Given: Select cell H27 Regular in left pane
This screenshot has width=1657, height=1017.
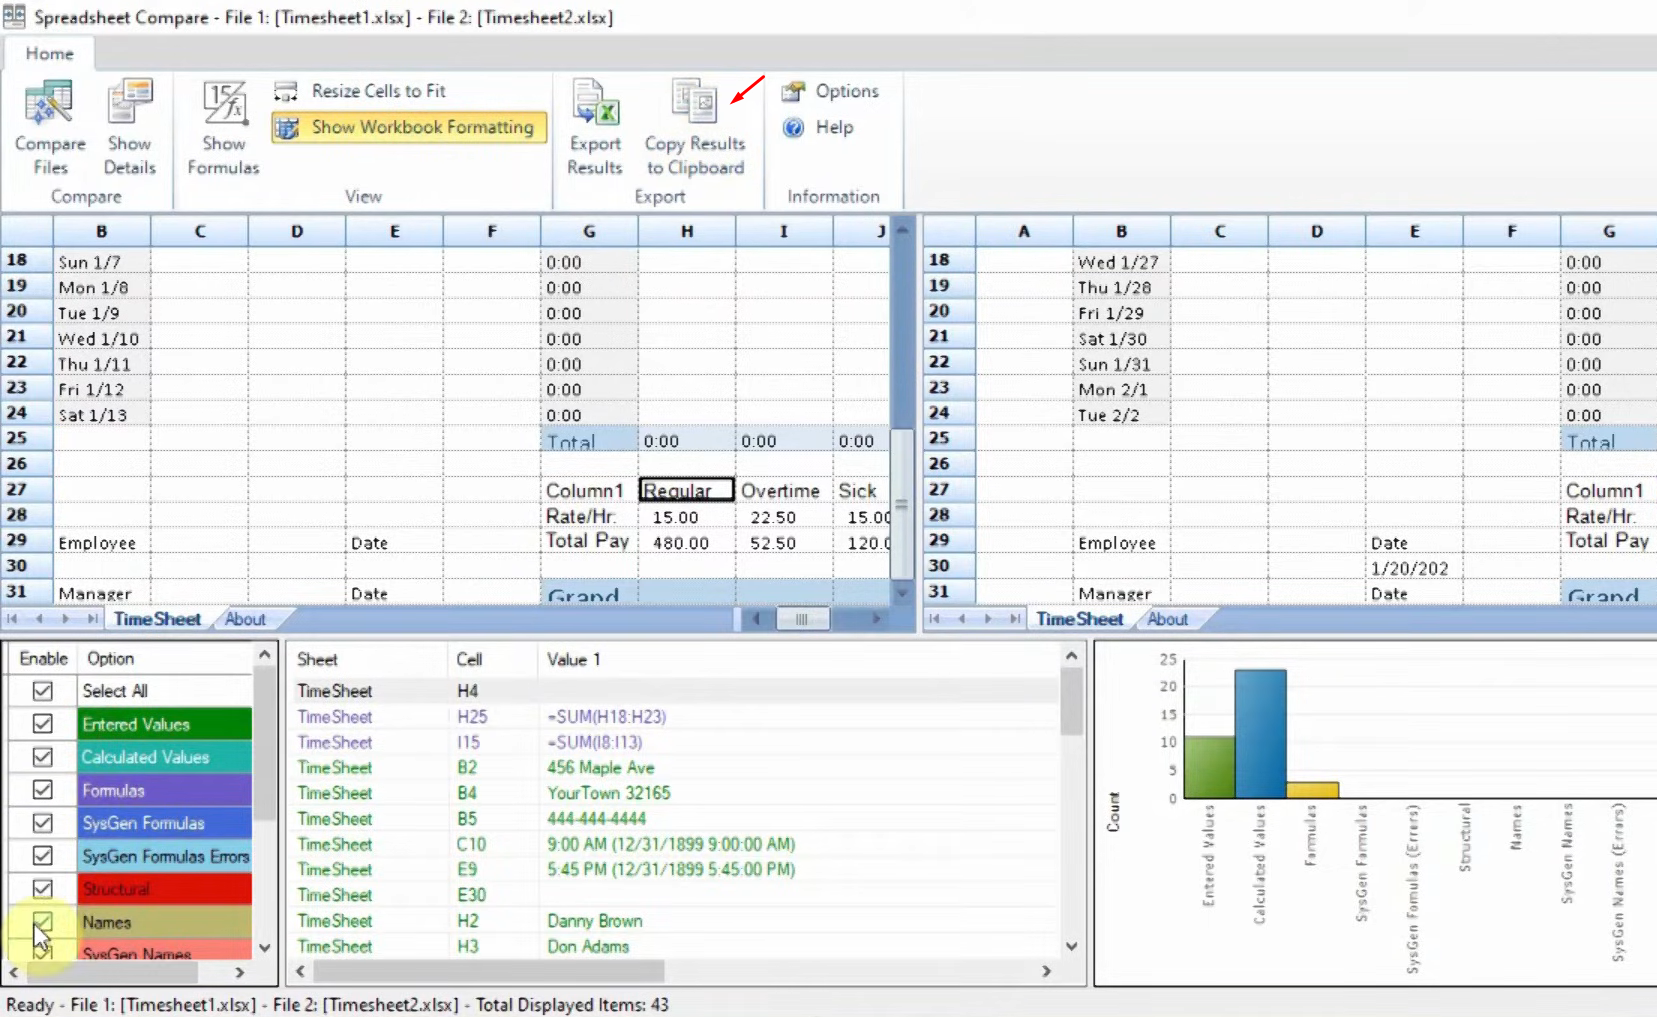Looking at the screenshot, I should [x=687, y=490].
